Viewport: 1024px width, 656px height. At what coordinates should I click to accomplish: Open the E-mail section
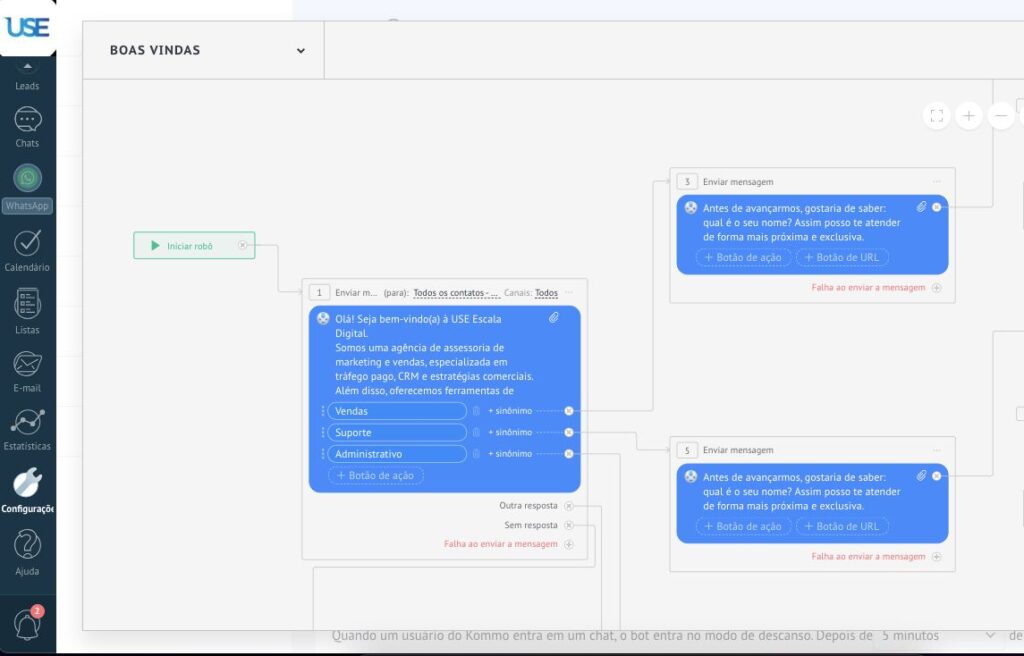tap(27, 370)
